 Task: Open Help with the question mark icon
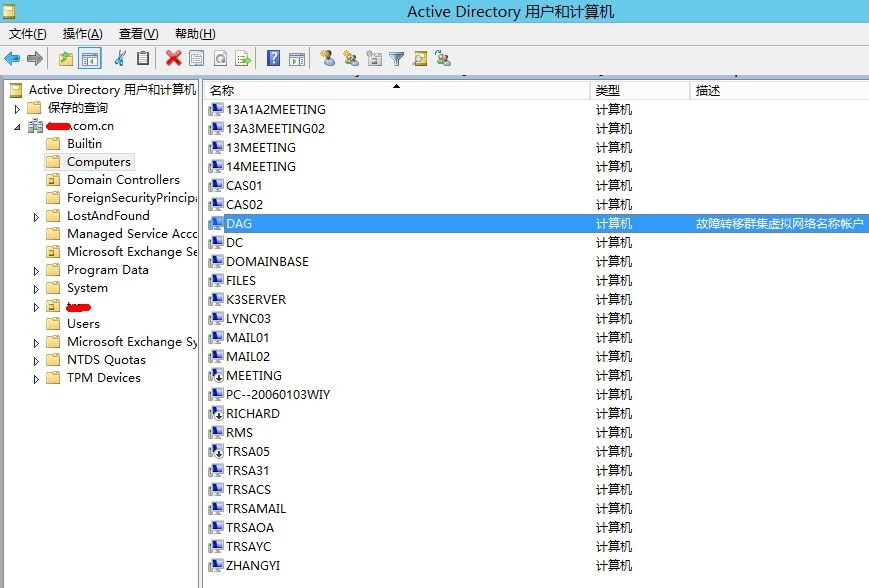(x=274, y=58)
